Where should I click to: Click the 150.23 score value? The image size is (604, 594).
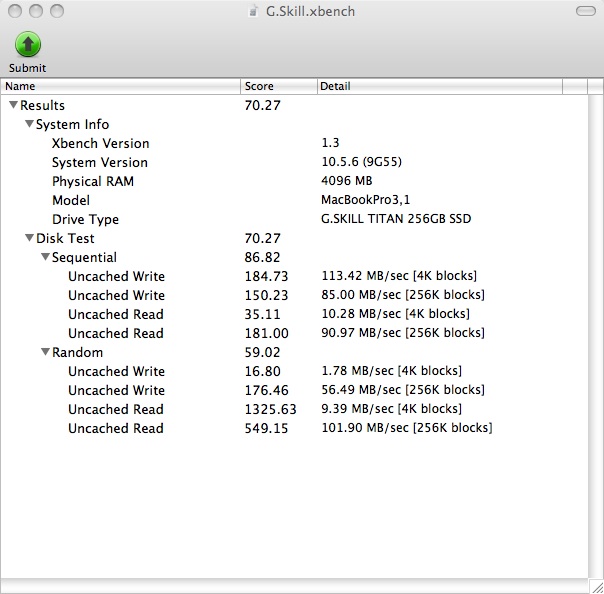coord(267,295)
